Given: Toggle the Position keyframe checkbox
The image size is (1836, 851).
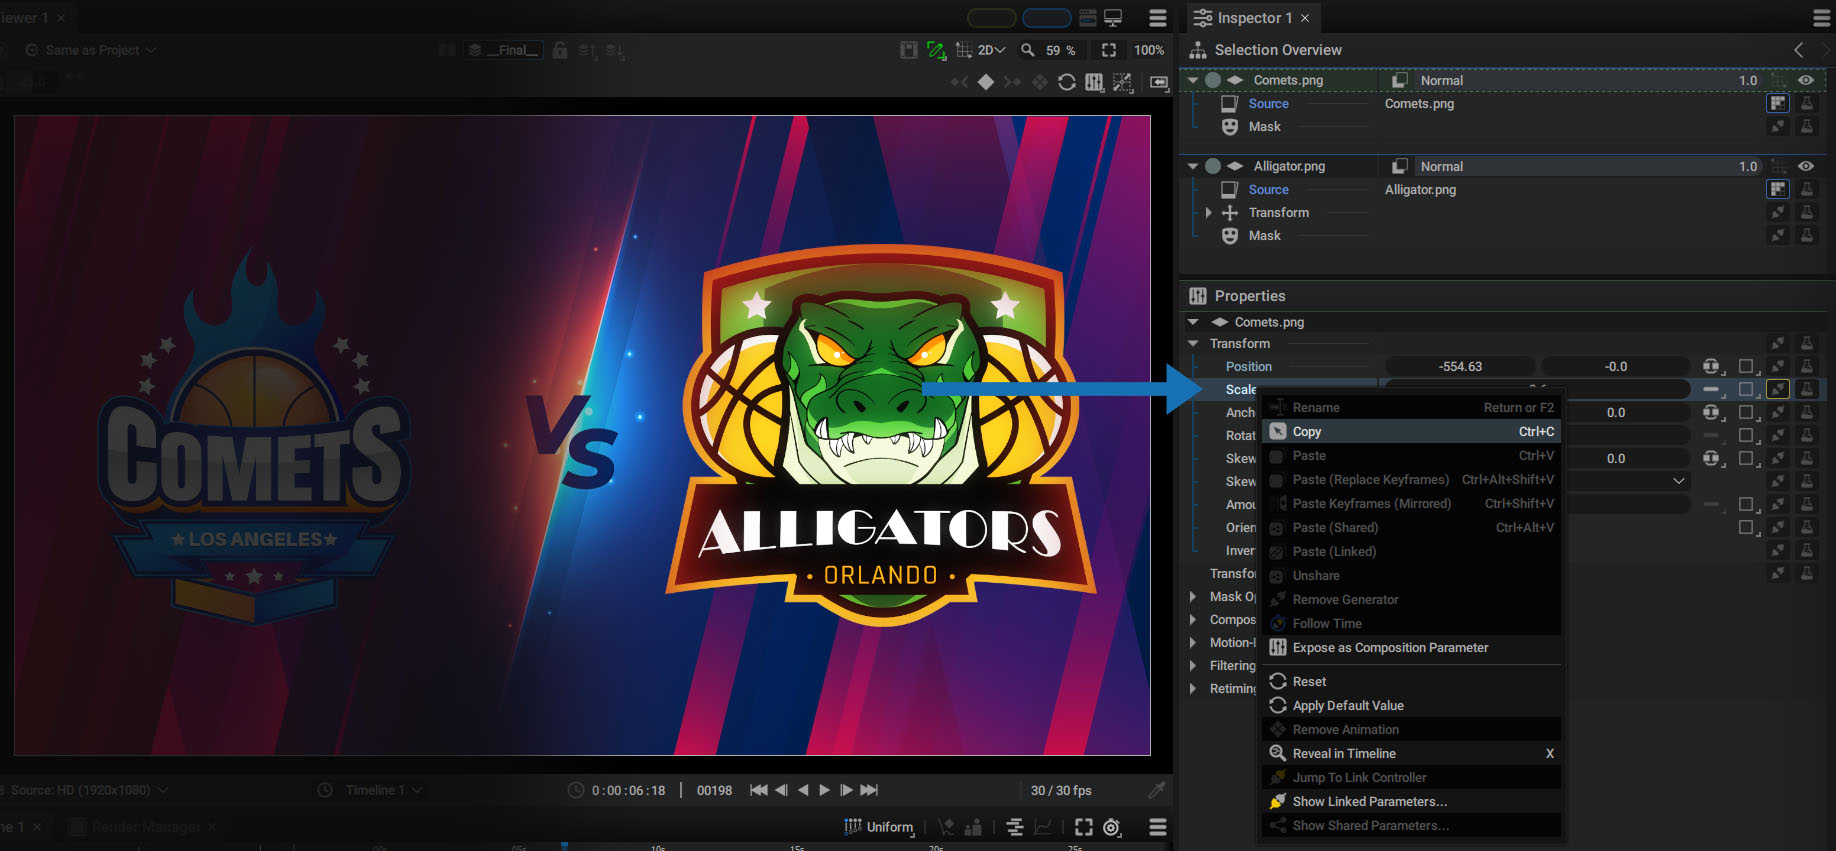Looking at the screenshot, I should (1746, 367).
